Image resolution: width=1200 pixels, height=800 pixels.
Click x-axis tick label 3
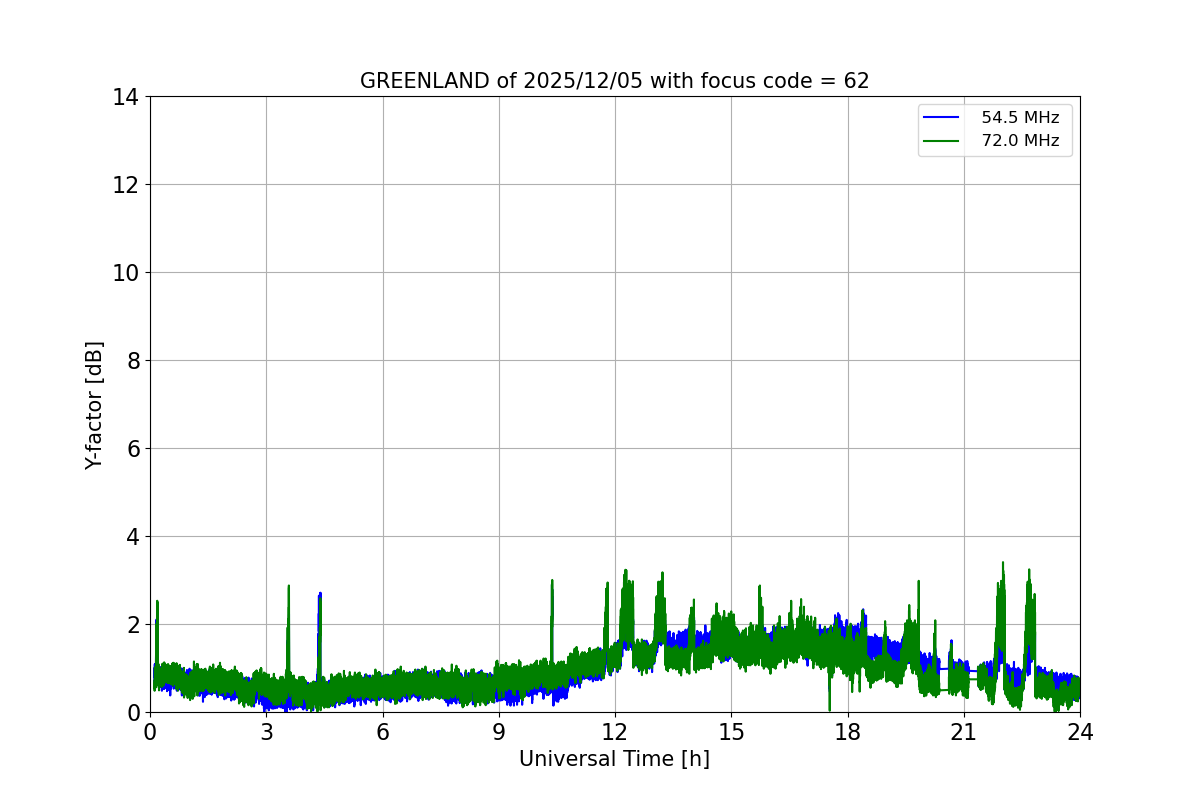(266, 732)
